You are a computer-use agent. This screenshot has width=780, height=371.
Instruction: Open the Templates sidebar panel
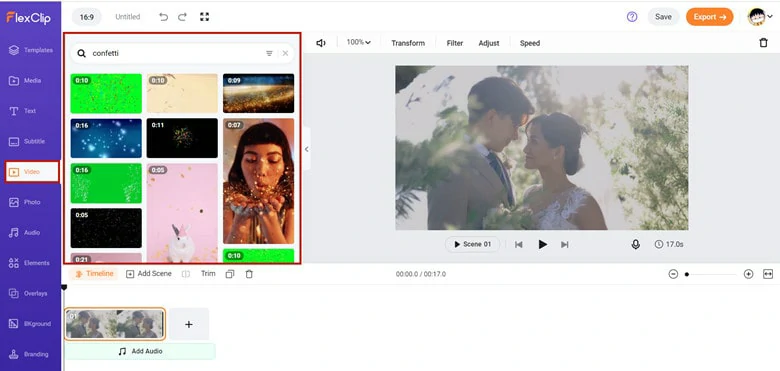click(x=31, y=50)
